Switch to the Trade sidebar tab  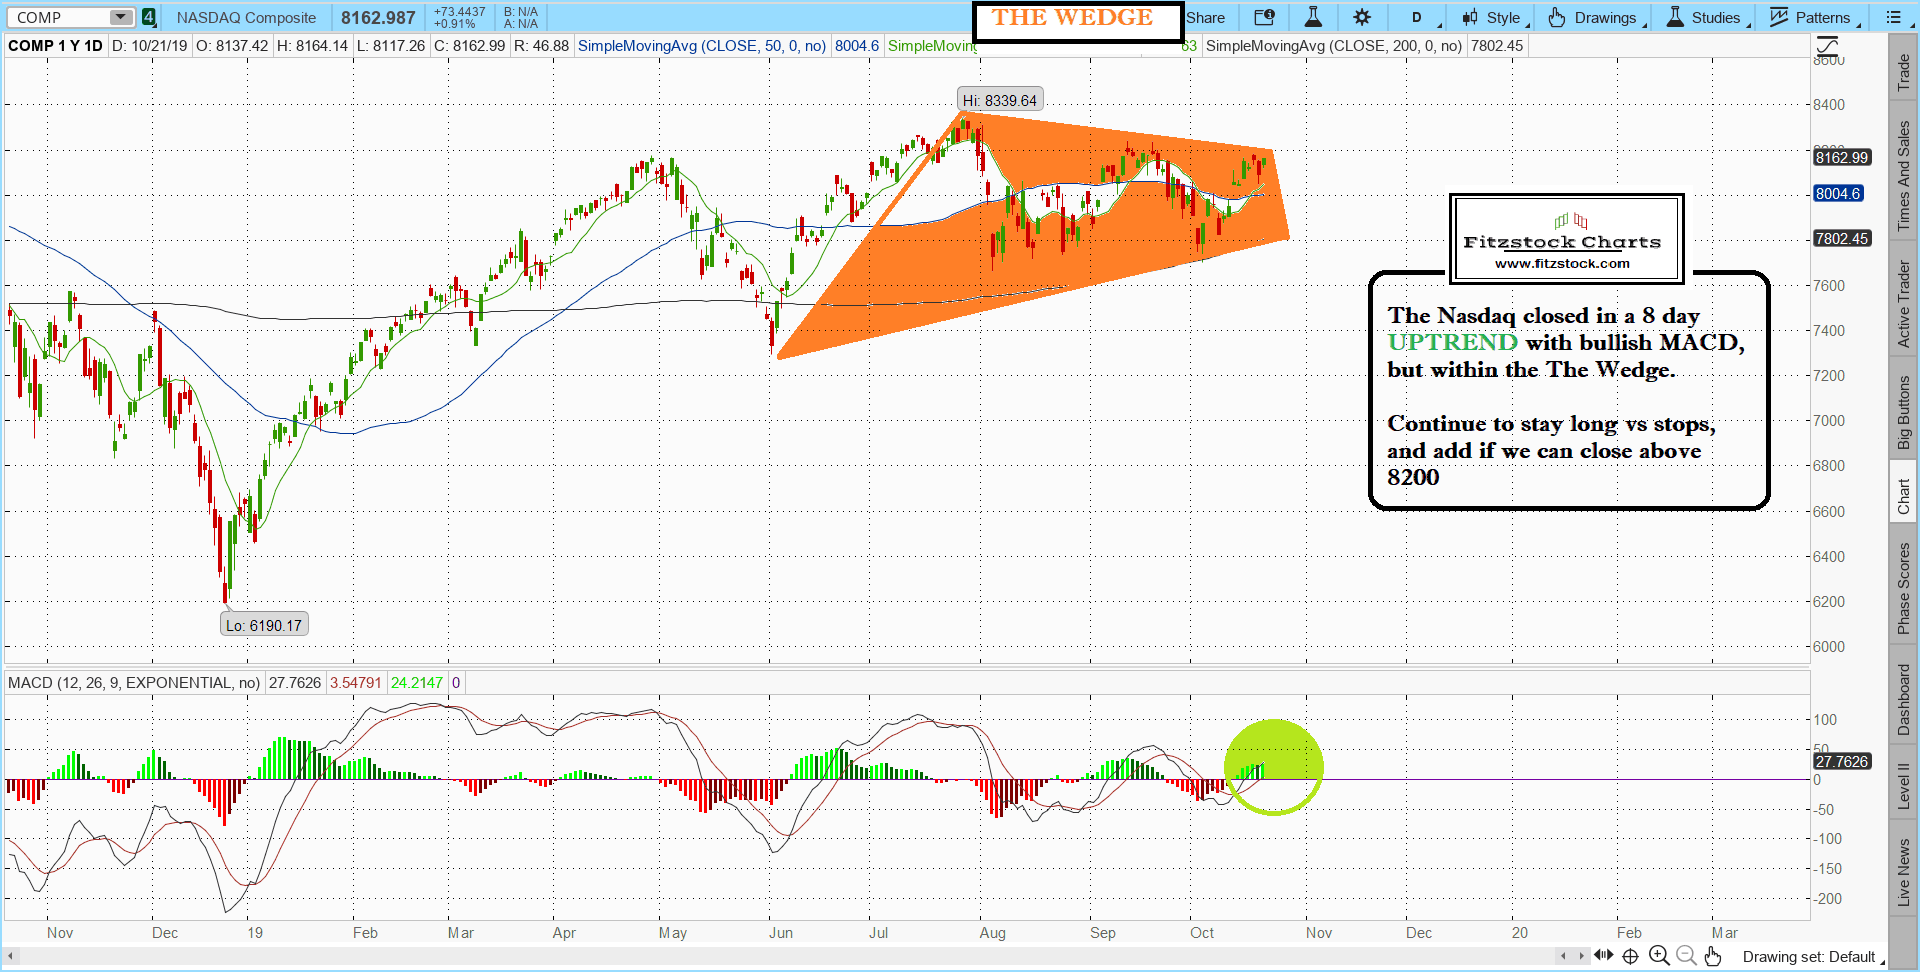tap(1904, 72)
